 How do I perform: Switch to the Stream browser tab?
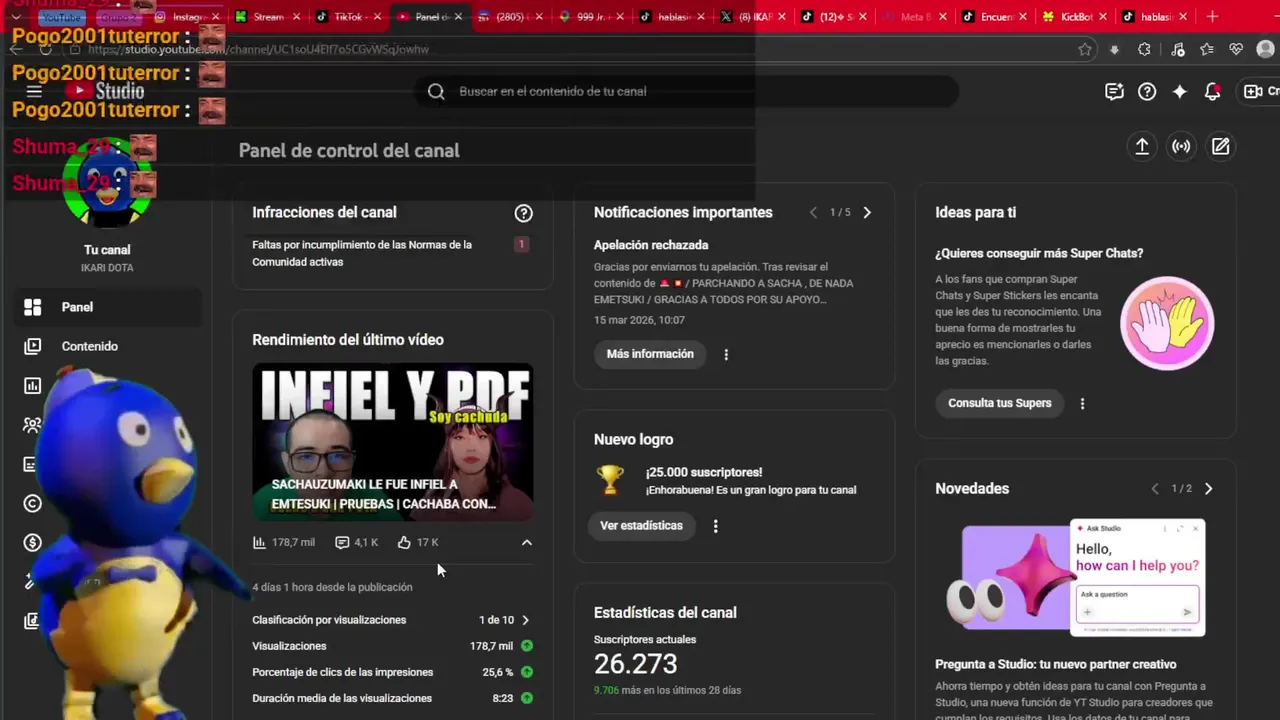tap(267, 17)
